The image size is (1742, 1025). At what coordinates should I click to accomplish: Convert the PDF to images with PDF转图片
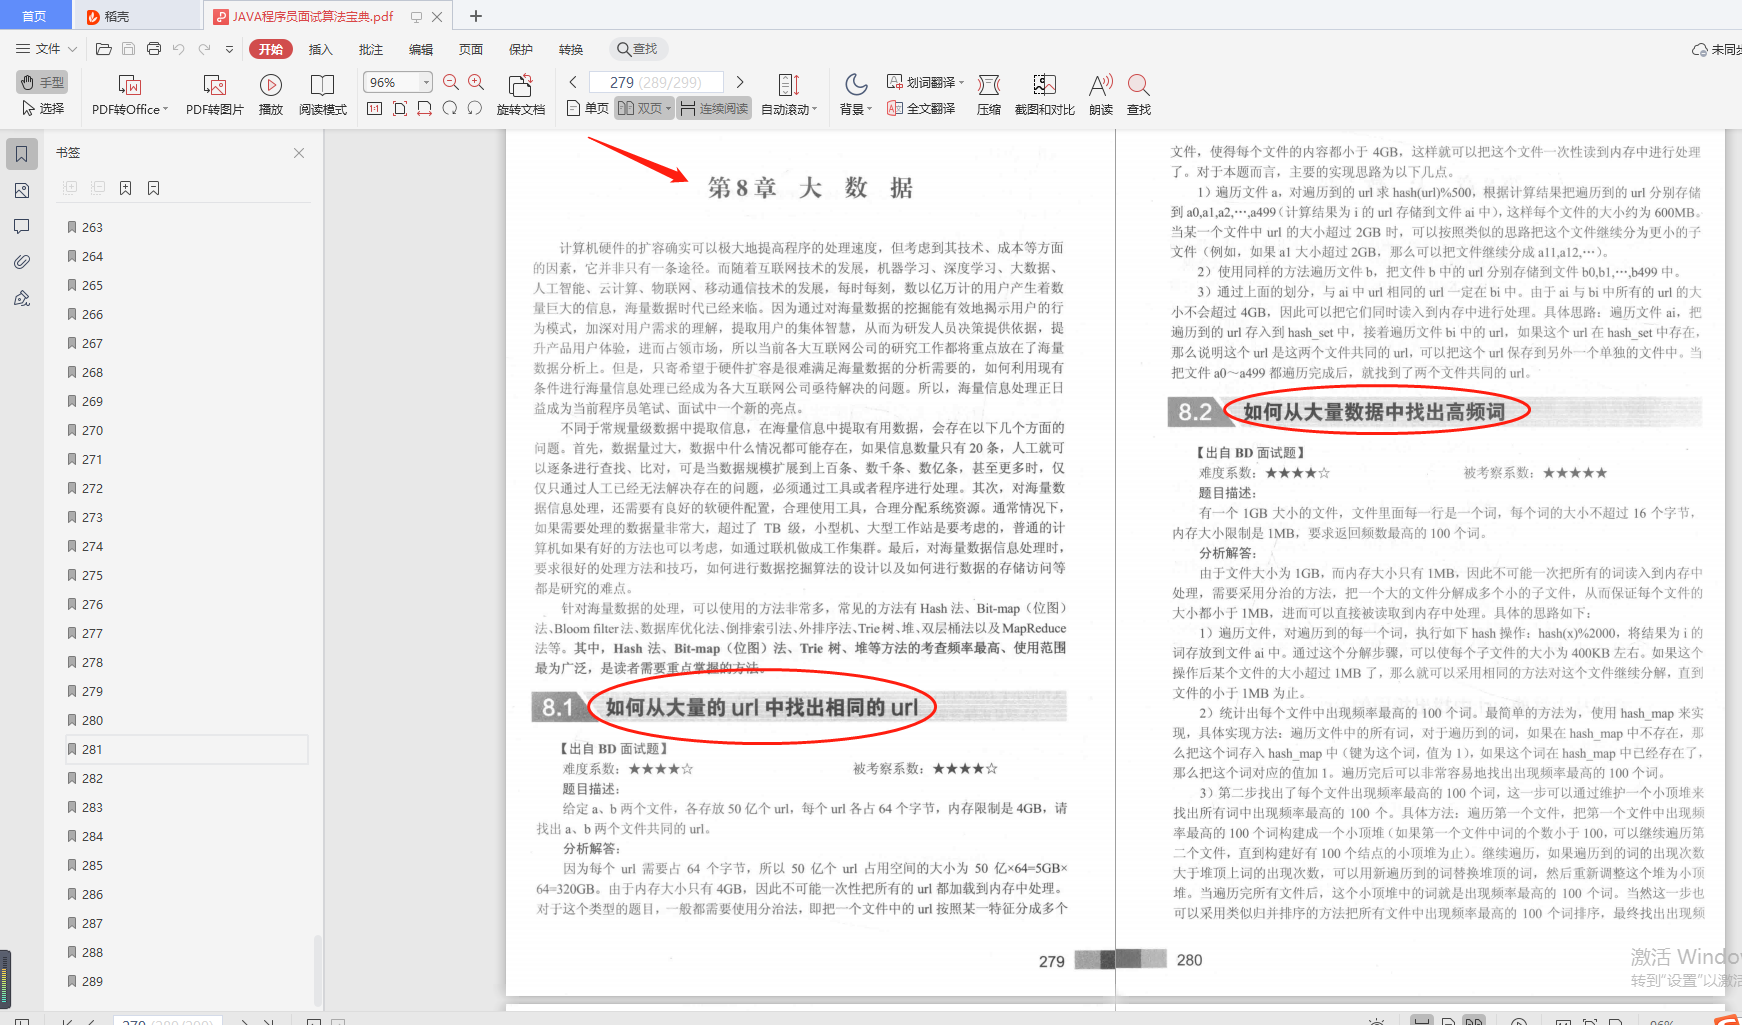point(214,95)
